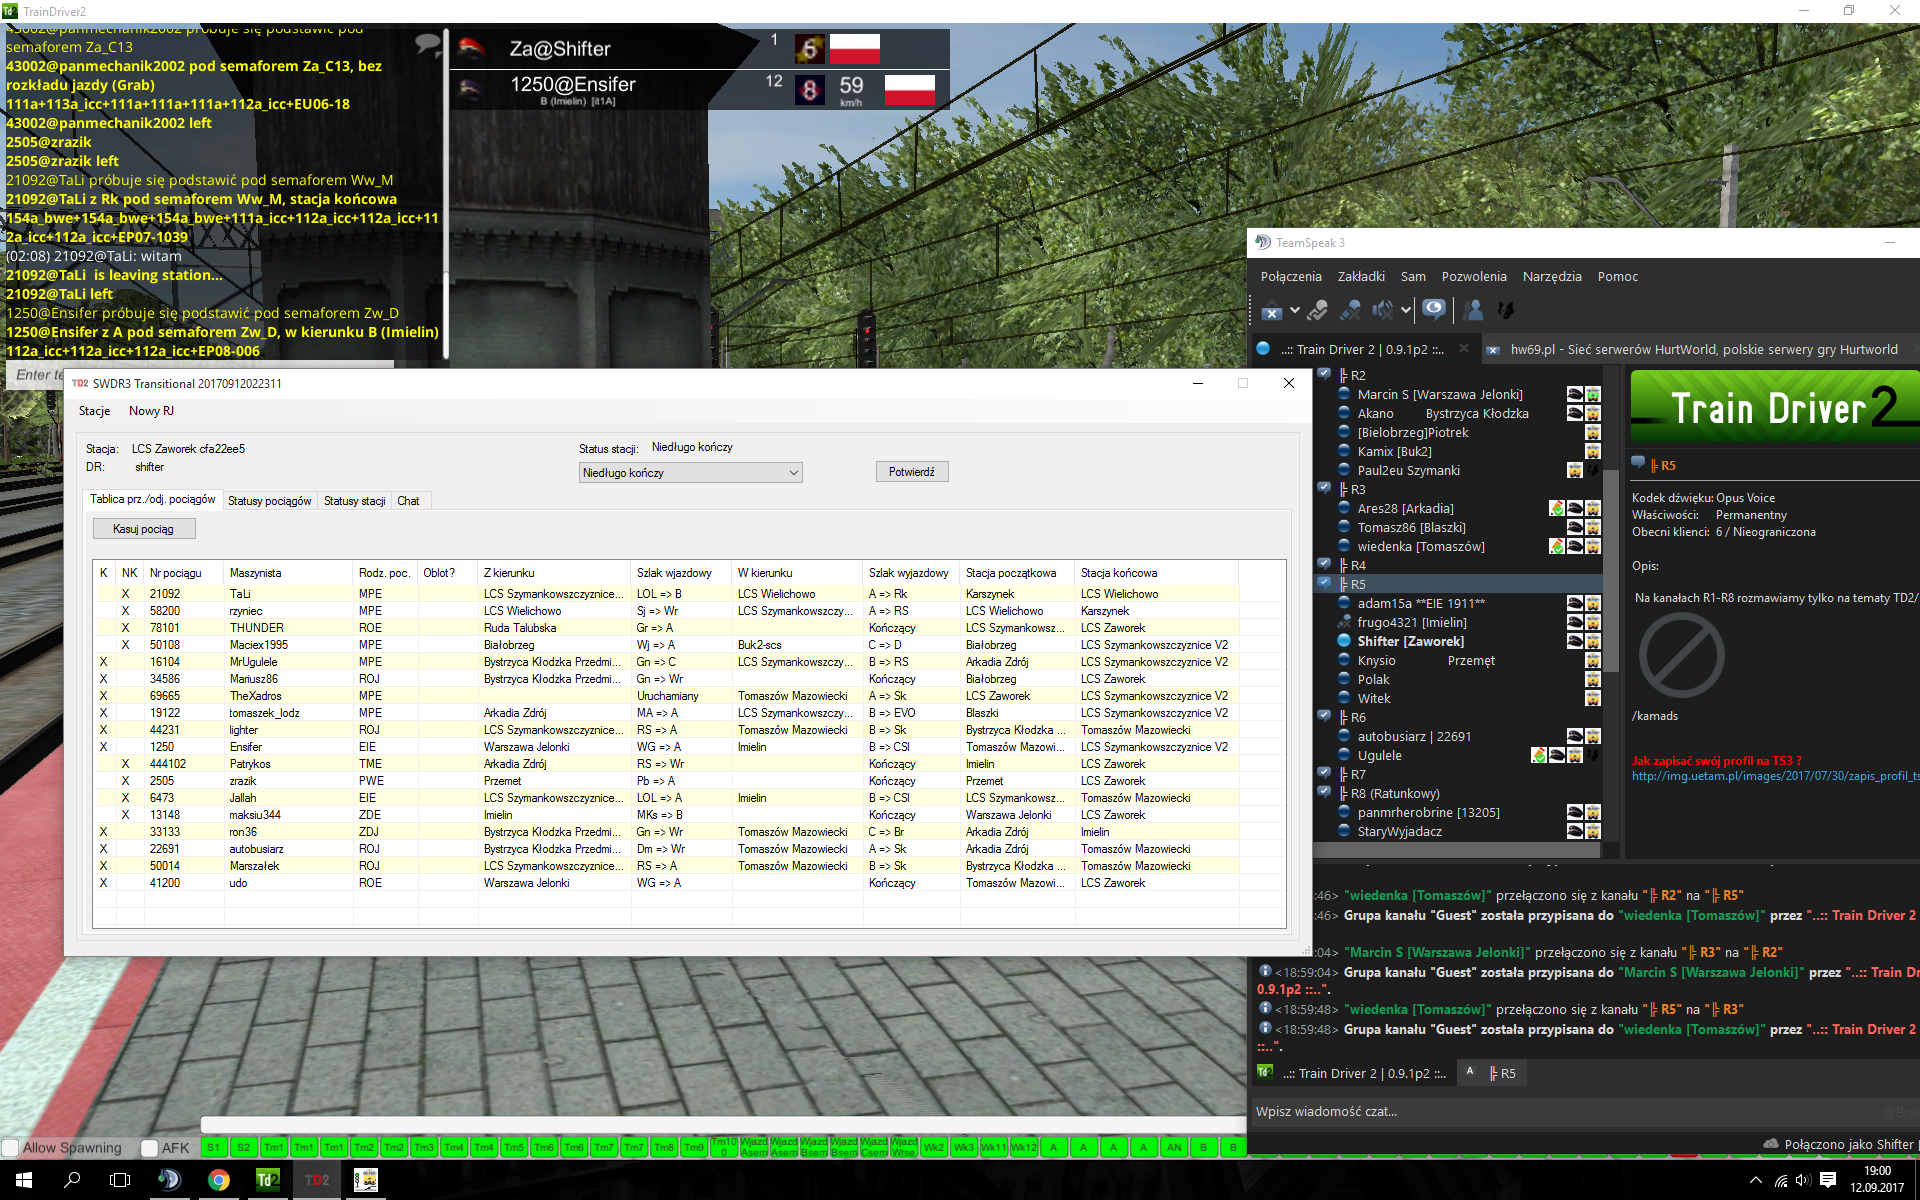Screen dimensions: 1920x1200
Task: Open green Td2 taskbar application
Action: tap(267, 1180)
